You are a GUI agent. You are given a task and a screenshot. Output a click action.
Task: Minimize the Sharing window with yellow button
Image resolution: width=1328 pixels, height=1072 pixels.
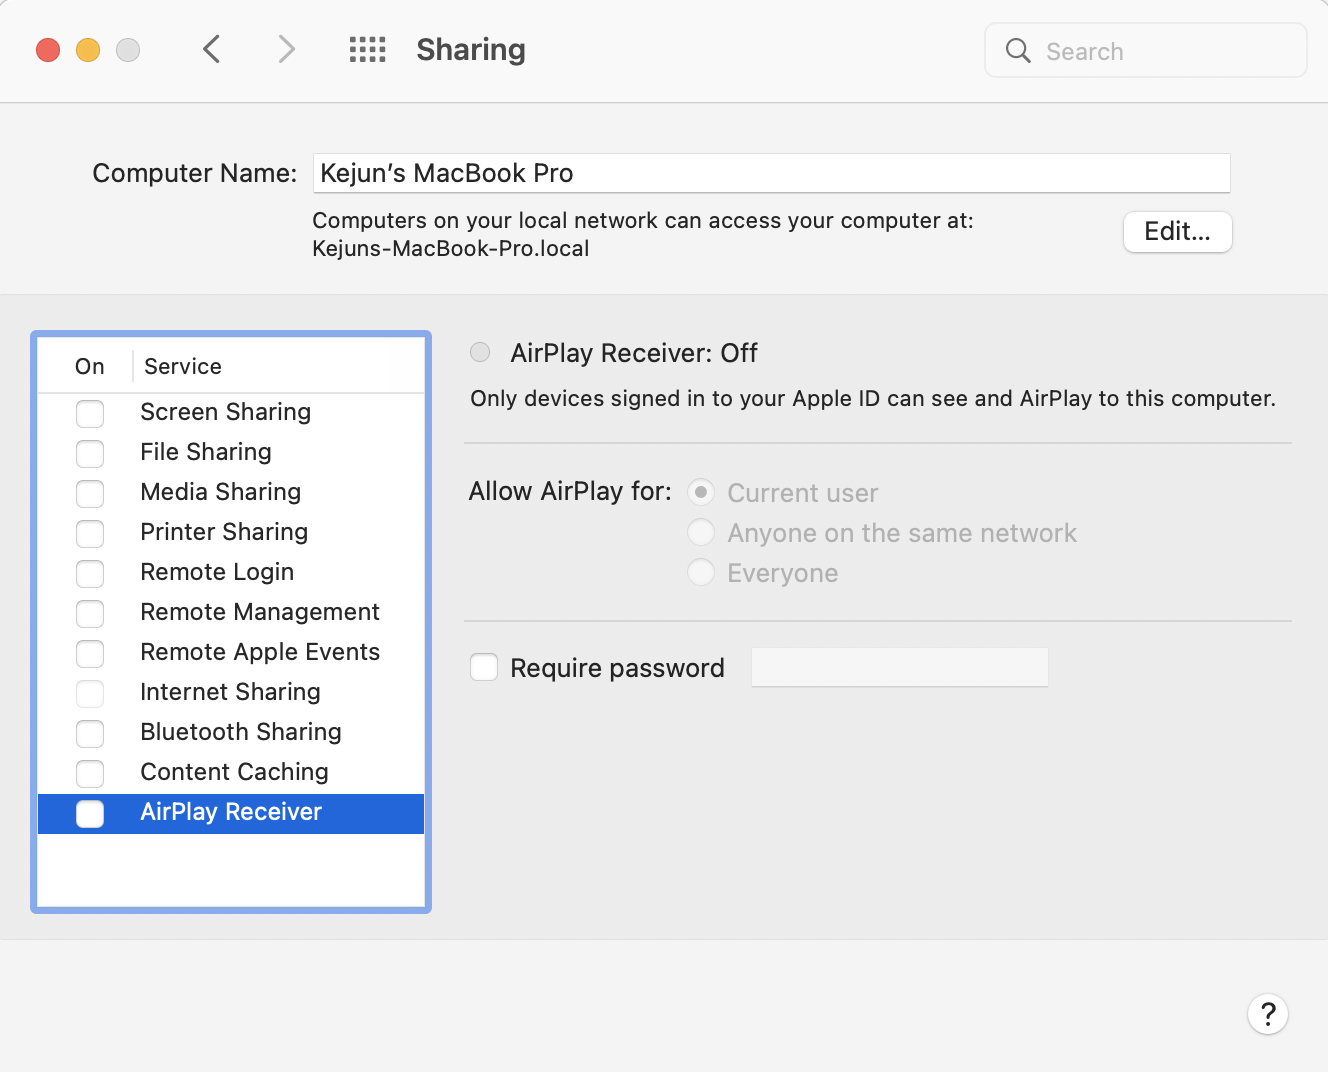pyautogui.click(x=88, y=49)
